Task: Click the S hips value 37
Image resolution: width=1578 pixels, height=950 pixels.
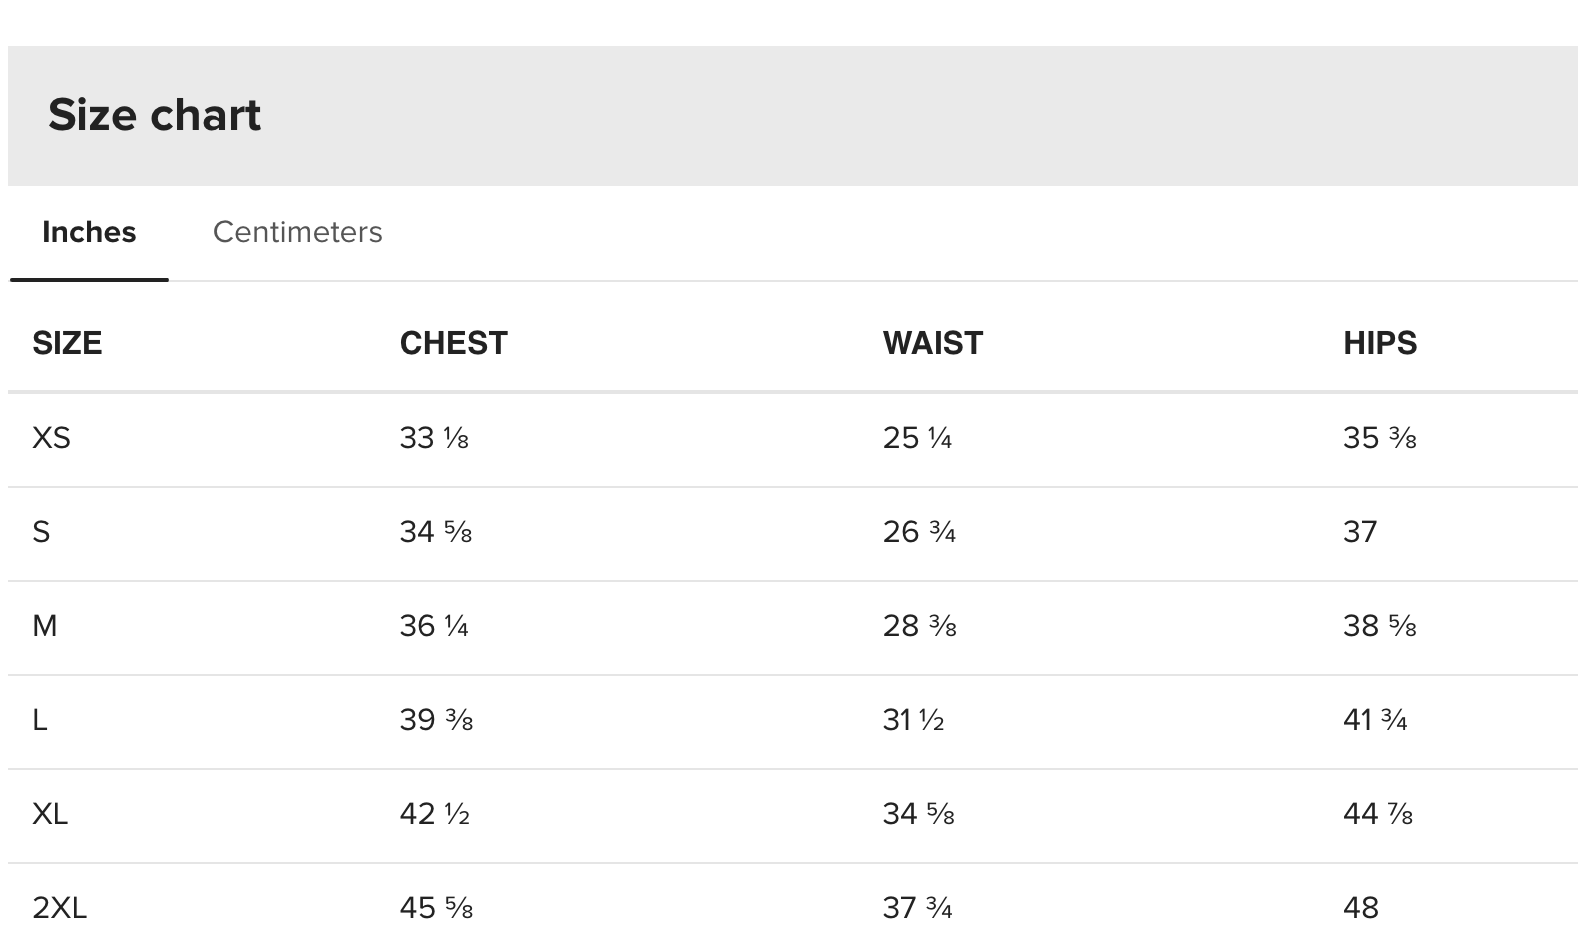Action: [1360, 532]
